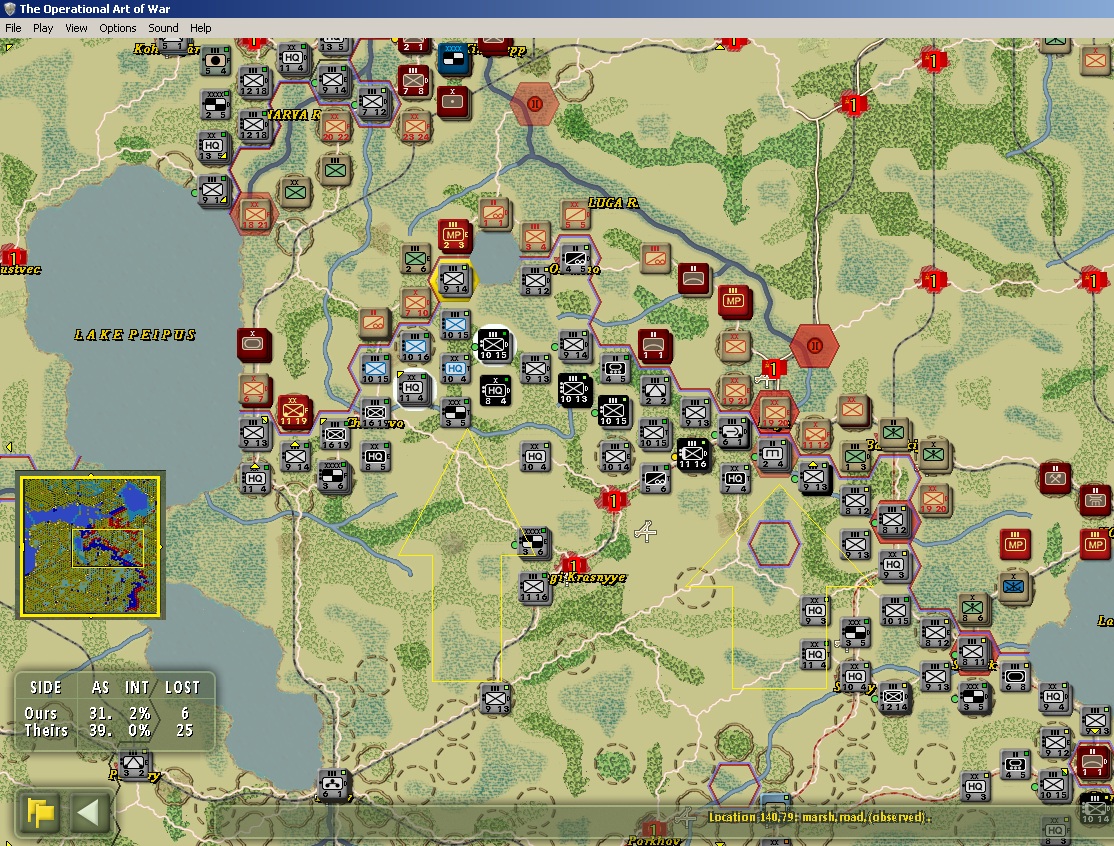This screenshot has height=846, width=1114.
Task: Select the white-circled black infantry unit 10 15
Action: click(x=494, y=344)
